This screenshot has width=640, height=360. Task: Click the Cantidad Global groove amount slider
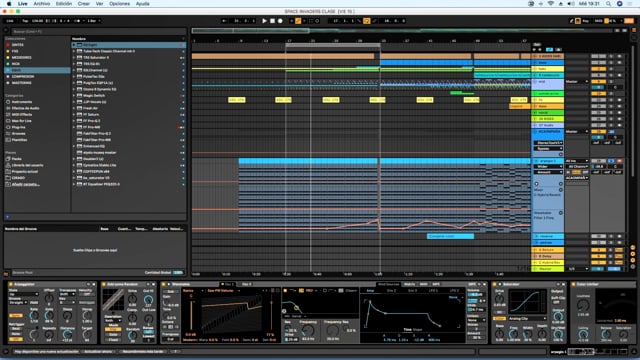point(178,273)
